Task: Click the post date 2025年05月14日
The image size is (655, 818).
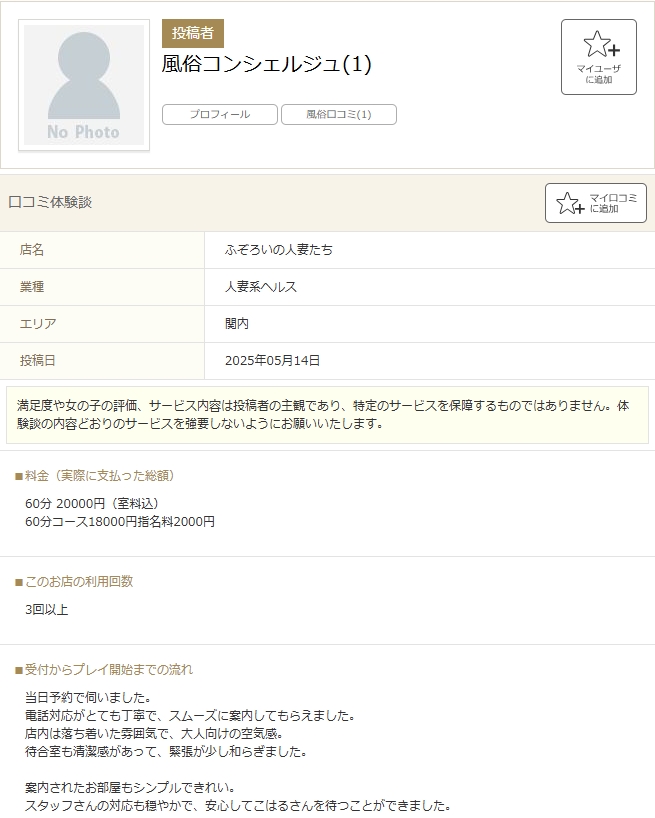Action: coord(272,361)
